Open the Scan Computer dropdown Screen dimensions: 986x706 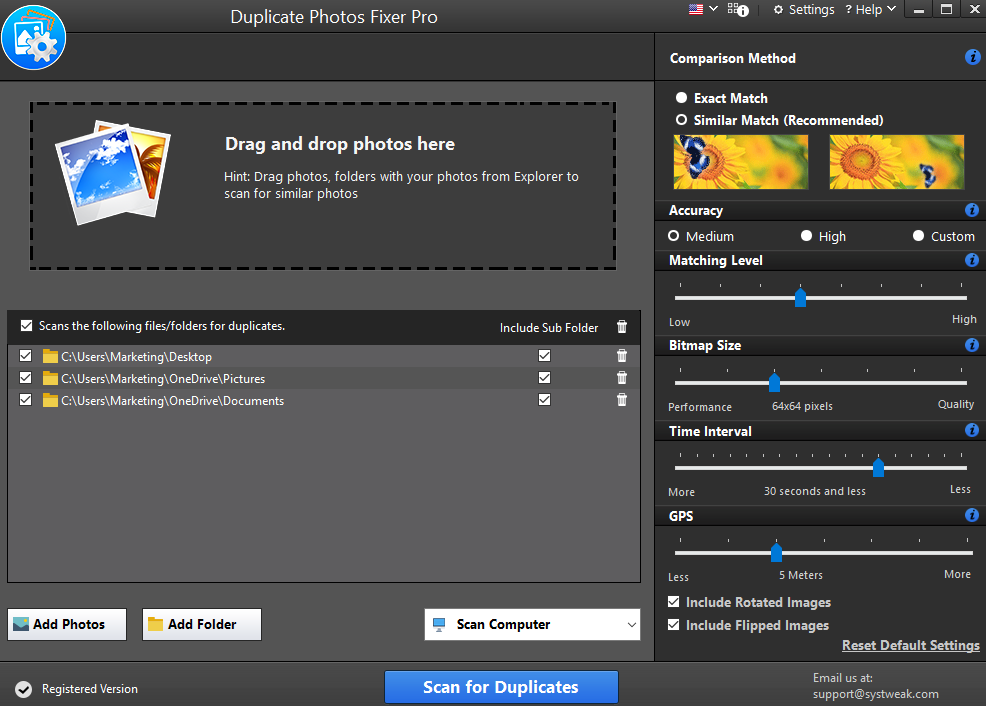pyautogui.click(x=532, y=625)
